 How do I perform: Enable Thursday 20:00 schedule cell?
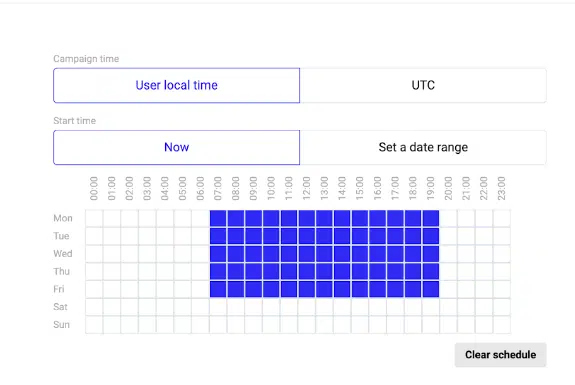coord(448,271)
